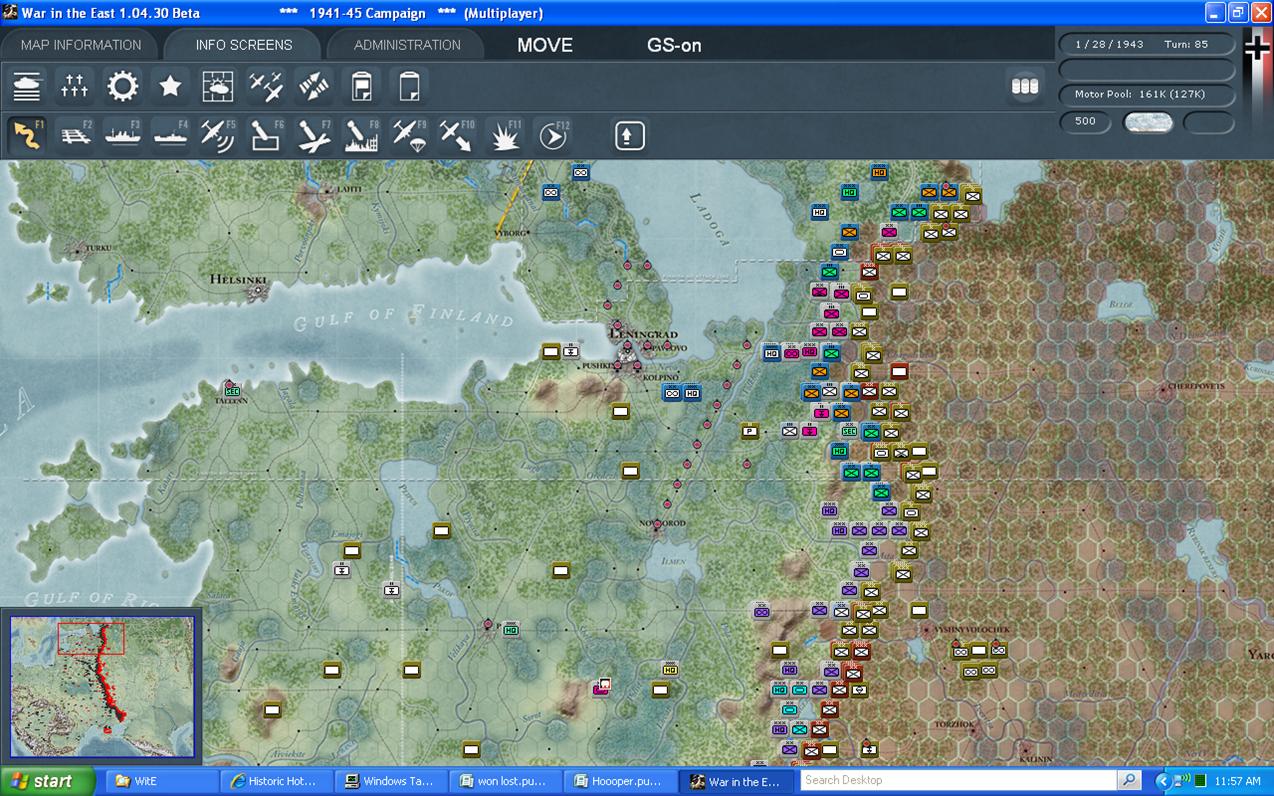The width and height of the screenshot is (1274, 796).
Task: Select the F11 explosion icon
Action: pyautogui.click(x=504, y=135)
